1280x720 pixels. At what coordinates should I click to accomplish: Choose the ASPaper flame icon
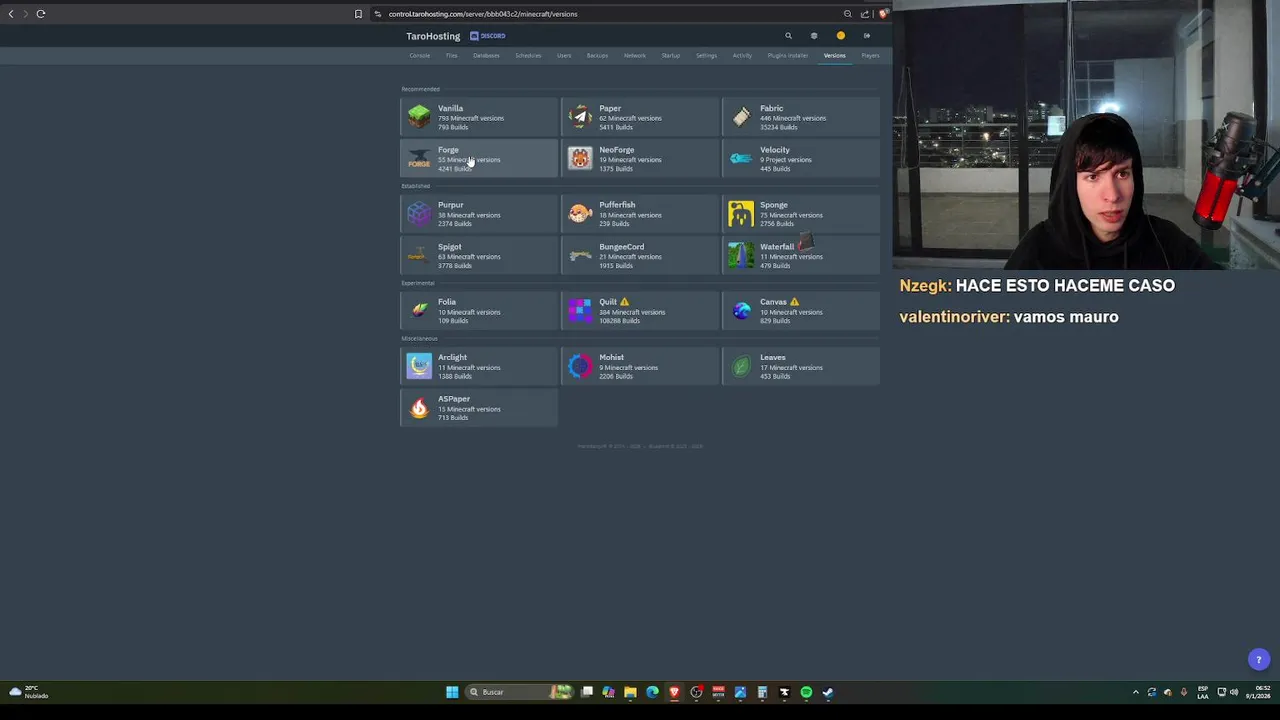419,408
